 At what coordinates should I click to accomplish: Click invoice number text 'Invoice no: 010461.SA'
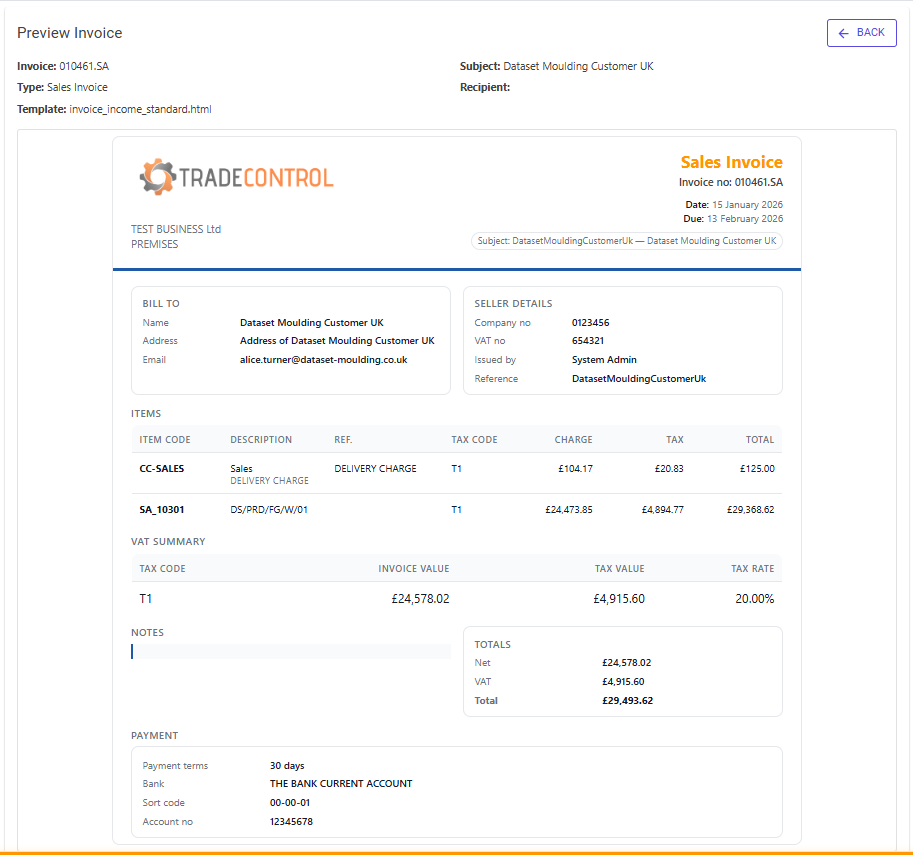pos(731,182)
